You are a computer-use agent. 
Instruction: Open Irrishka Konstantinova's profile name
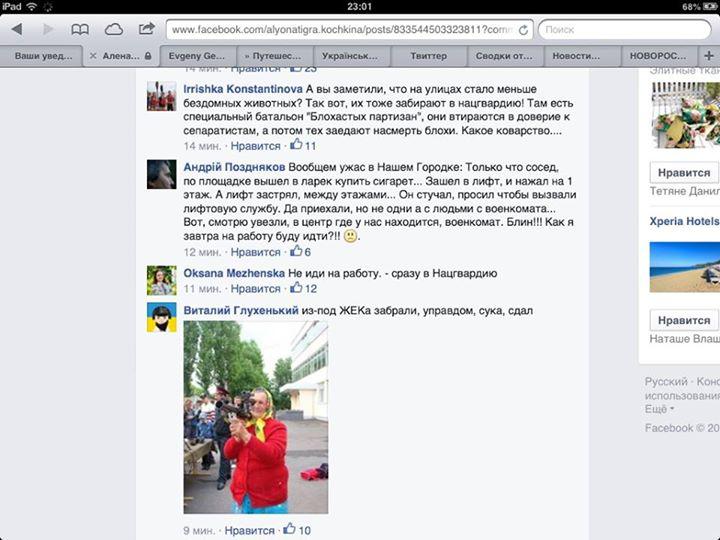tap(243, 89)
